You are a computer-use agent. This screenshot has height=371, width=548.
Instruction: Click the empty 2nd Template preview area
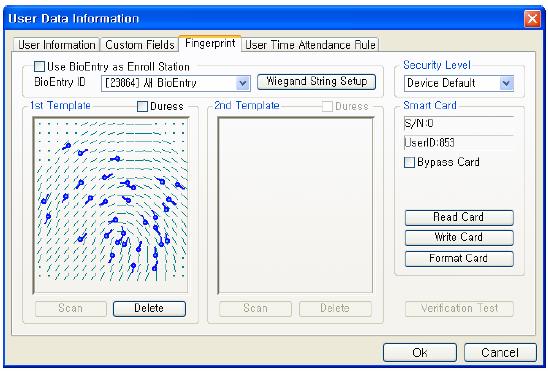pos(295,205)
